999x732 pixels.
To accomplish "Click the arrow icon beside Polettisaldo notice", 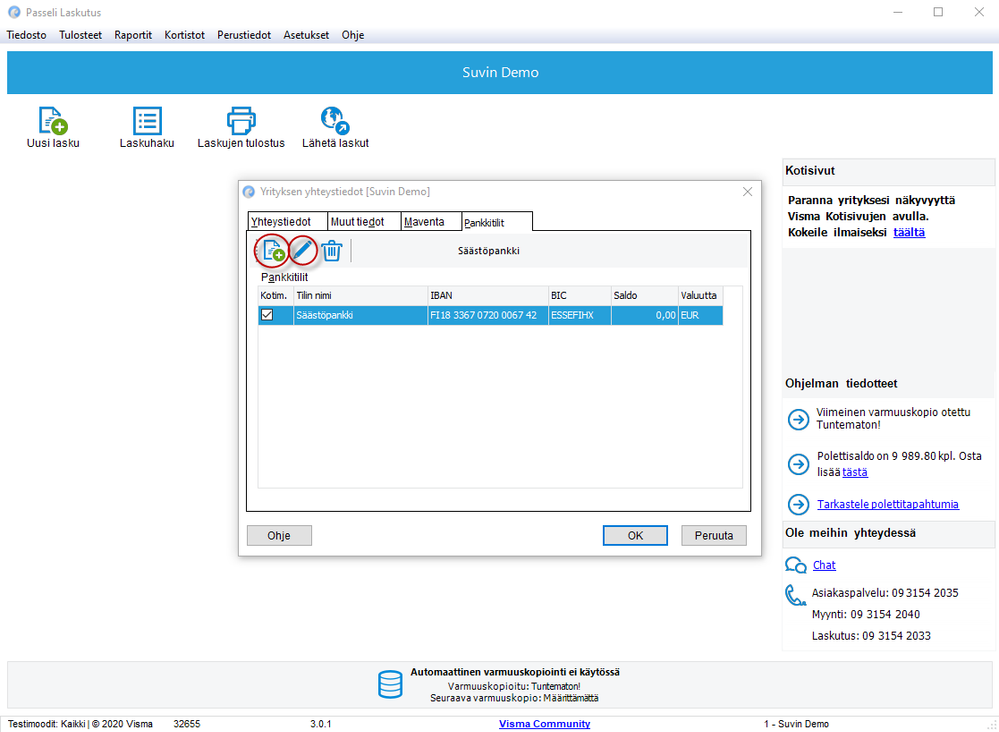I will coord(798,464).
